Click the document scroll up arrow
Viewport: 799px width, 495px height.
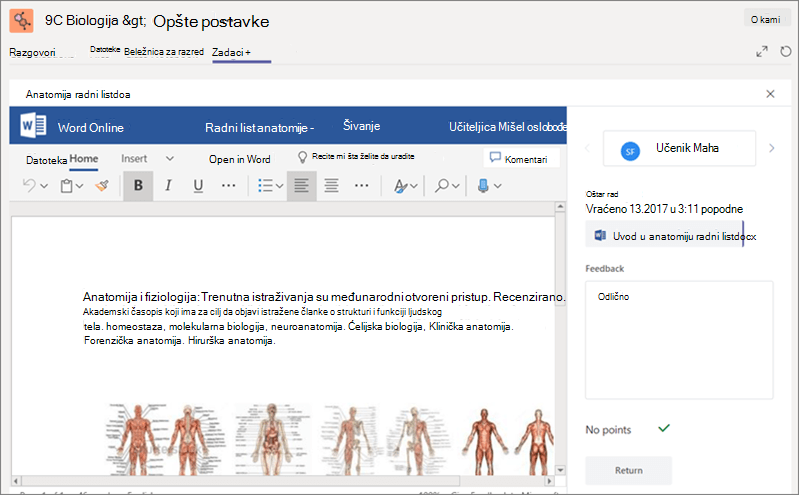560,206
